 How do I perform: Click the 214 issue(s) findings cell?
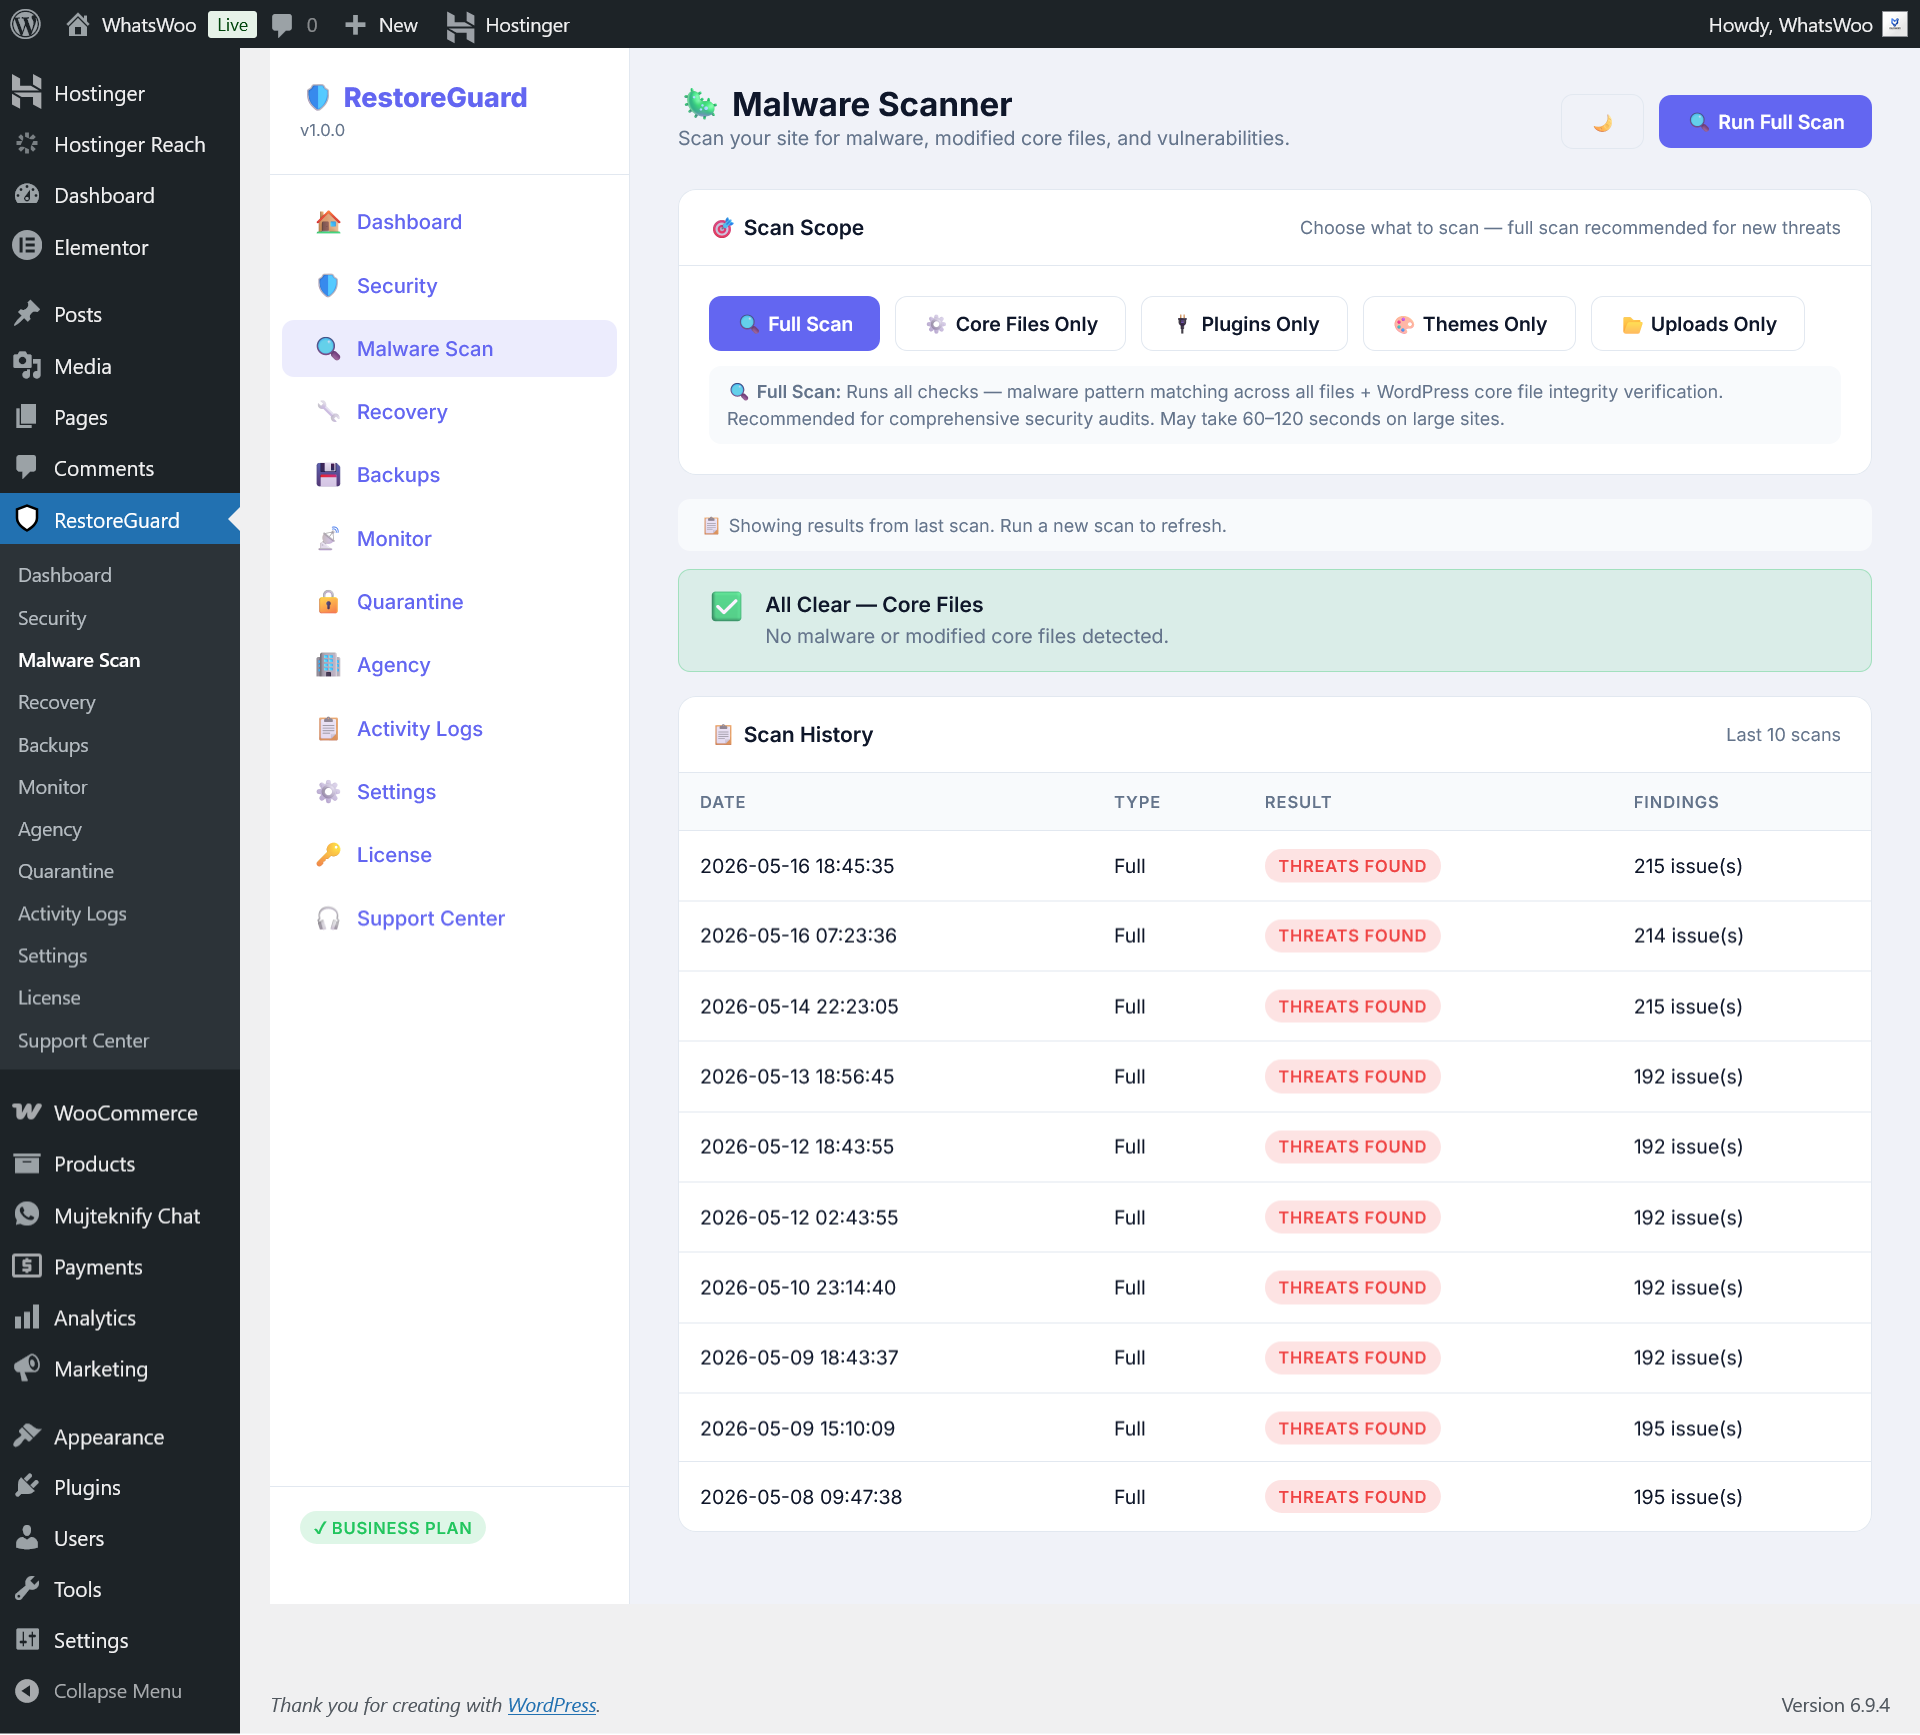tap(1688, 936)
